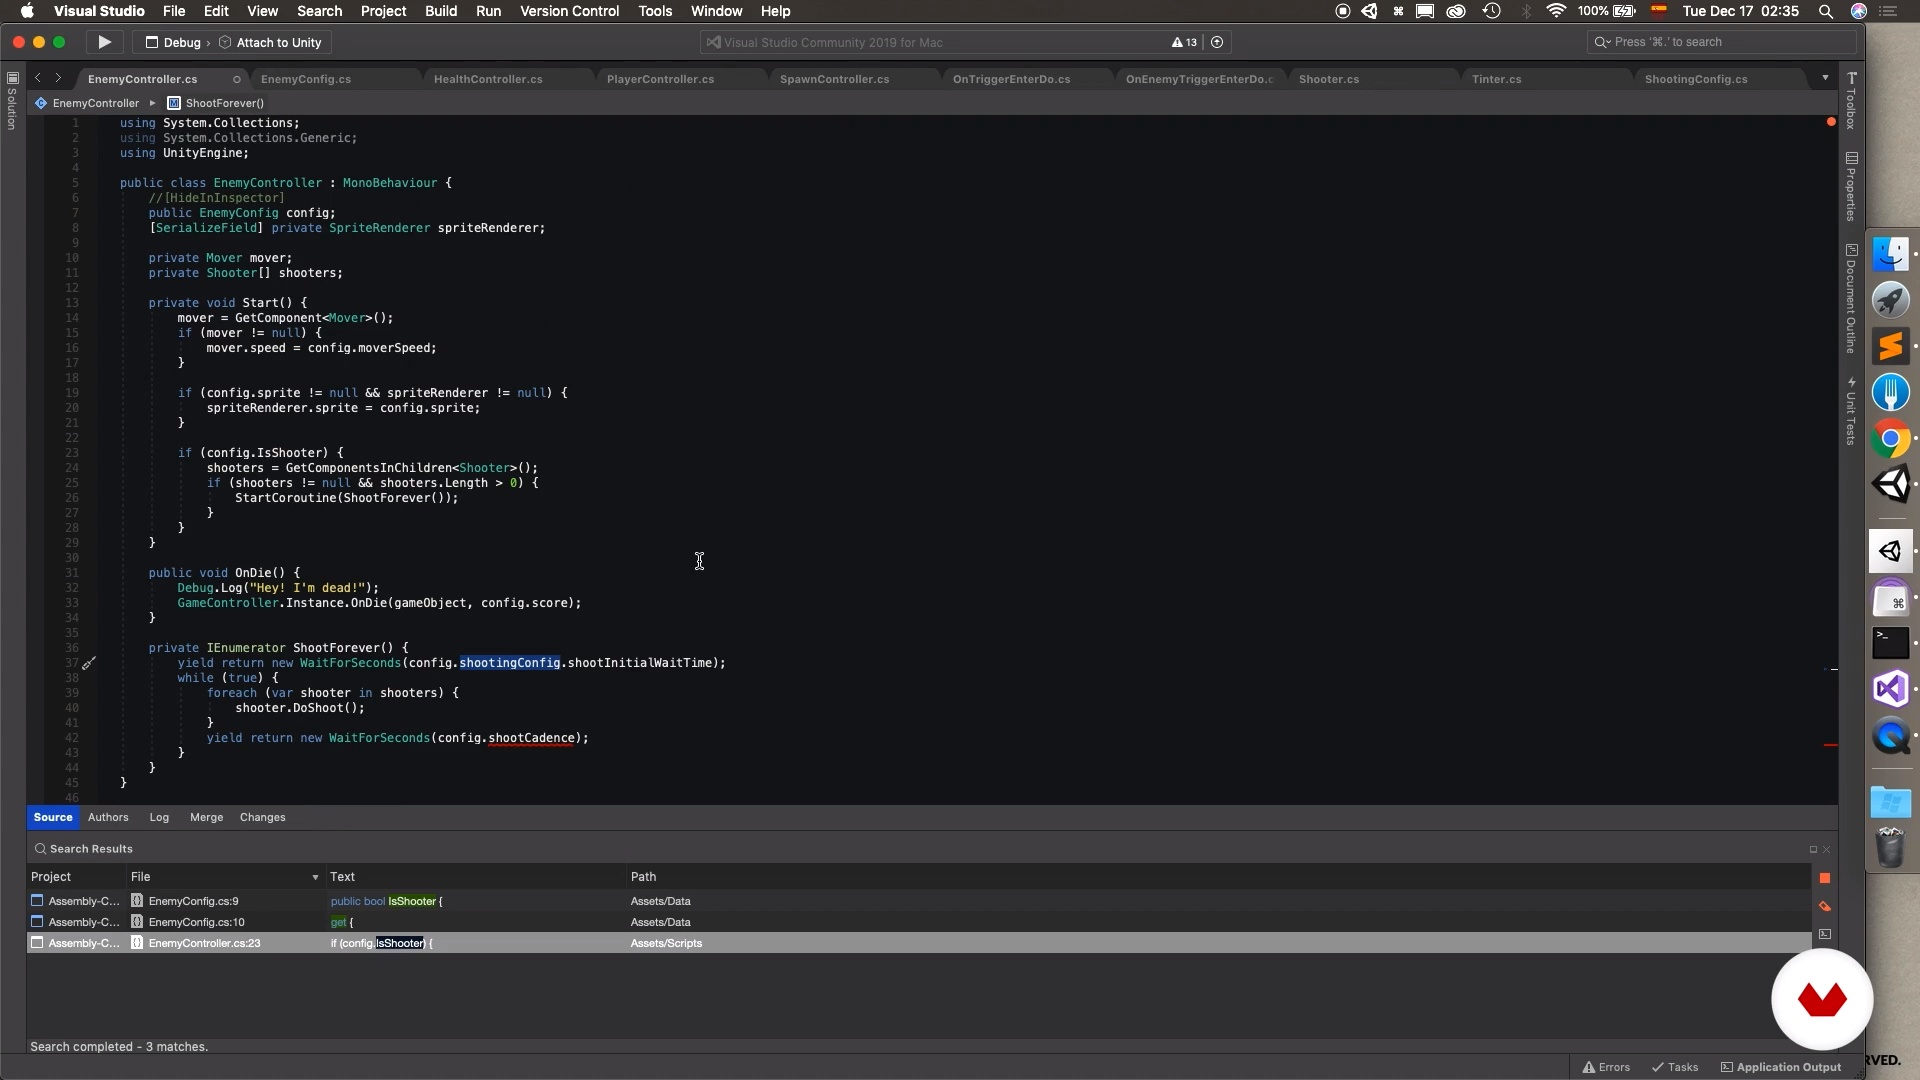Open the document tabs overflow dropdown arrow
Viewport: 1920px width, 1080px height.
point(1825,78)
